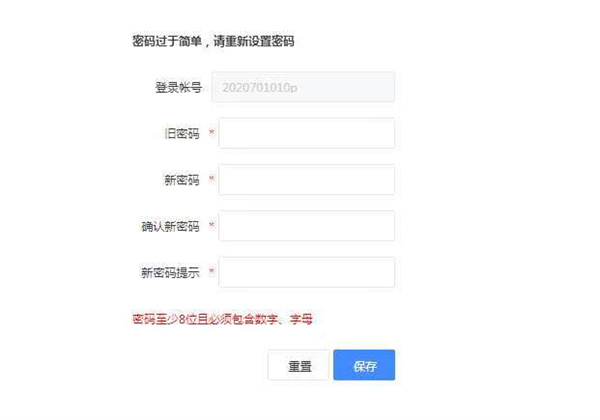
Task: Click the 登录帐号 label
Action: [x=178, y=87]
